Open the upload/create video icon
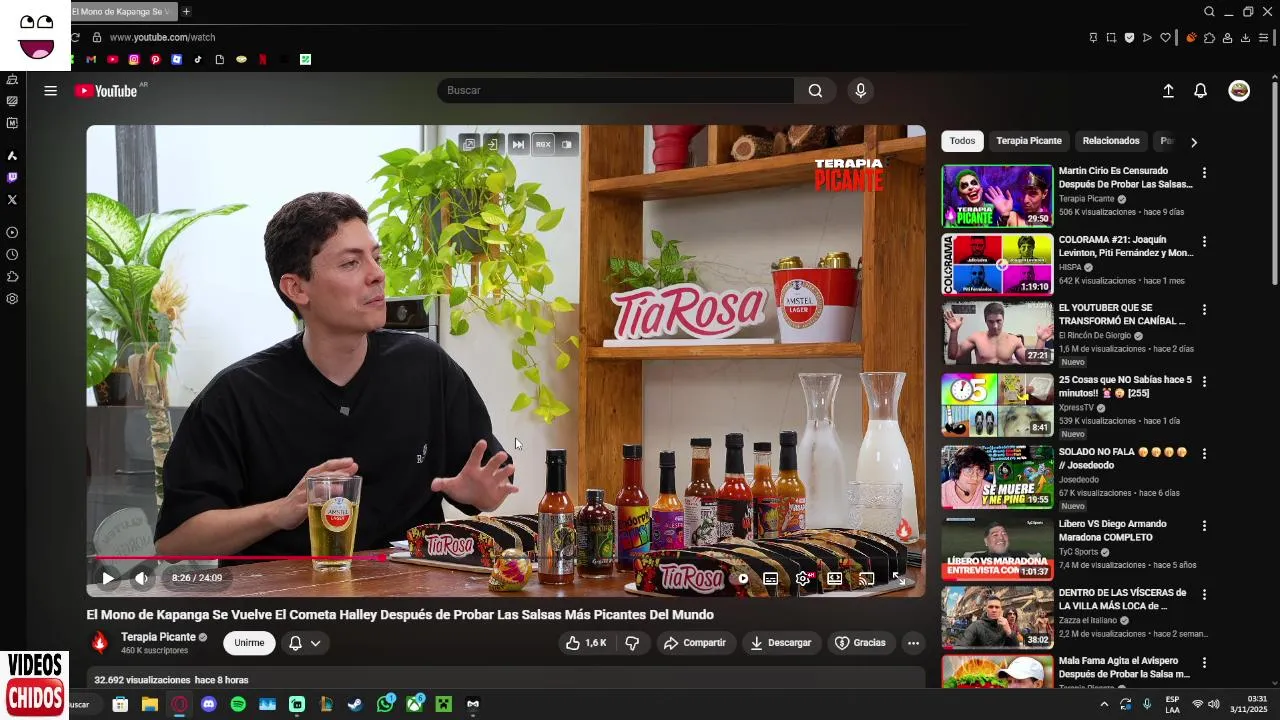The width and height of the screenshot is (1280, 720). pos(1168,90)
